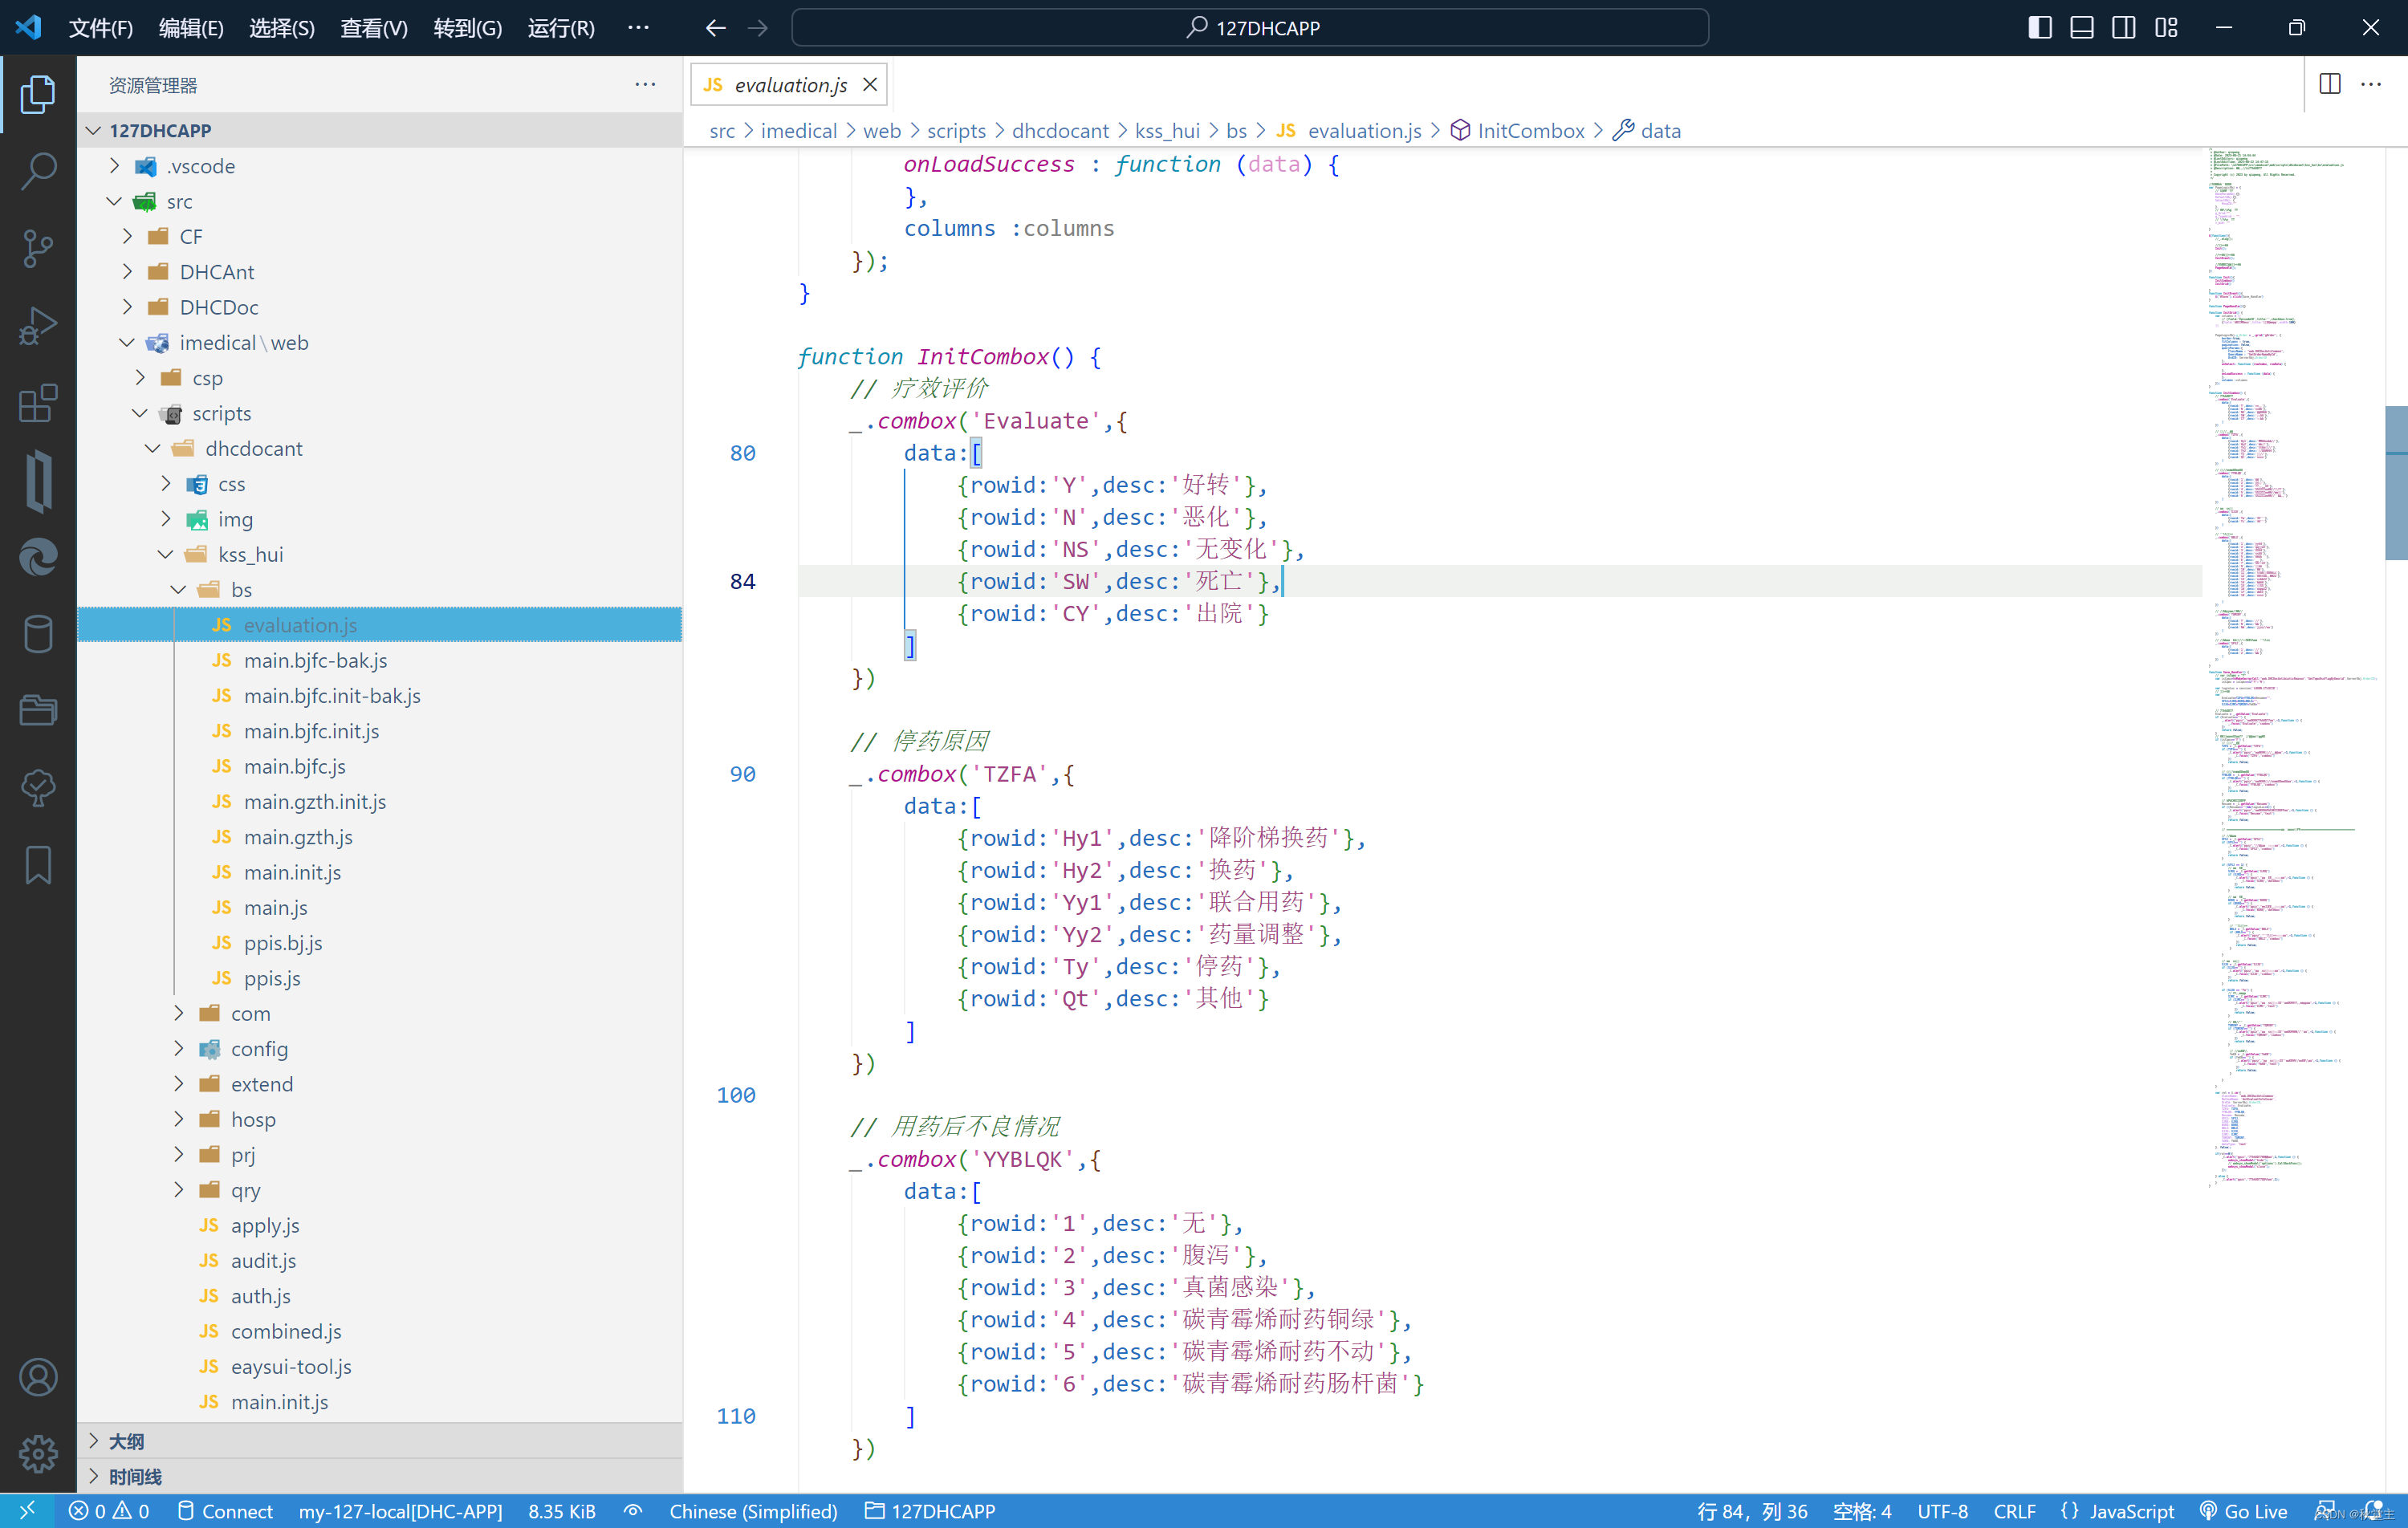
Task: Open the Extensions view
Action: click(x=38, y=403)
